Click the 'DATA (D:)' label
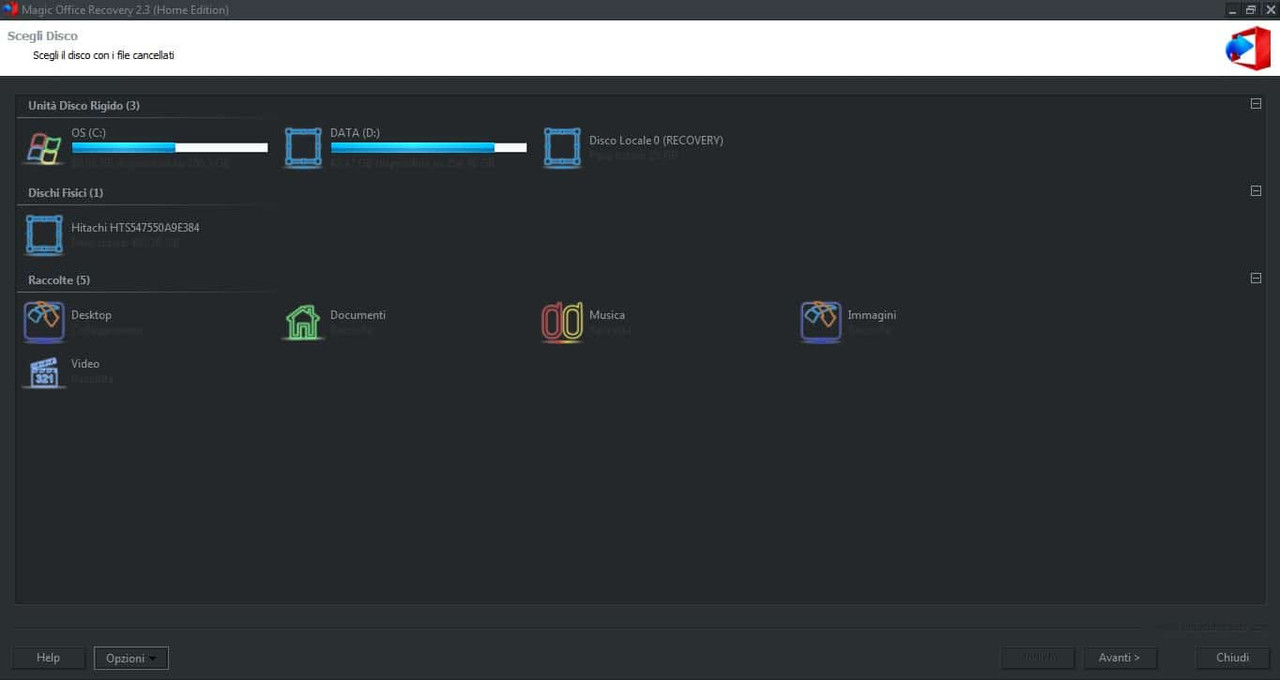Screen dimensions: 1280x680 click(x=355, y=133)
